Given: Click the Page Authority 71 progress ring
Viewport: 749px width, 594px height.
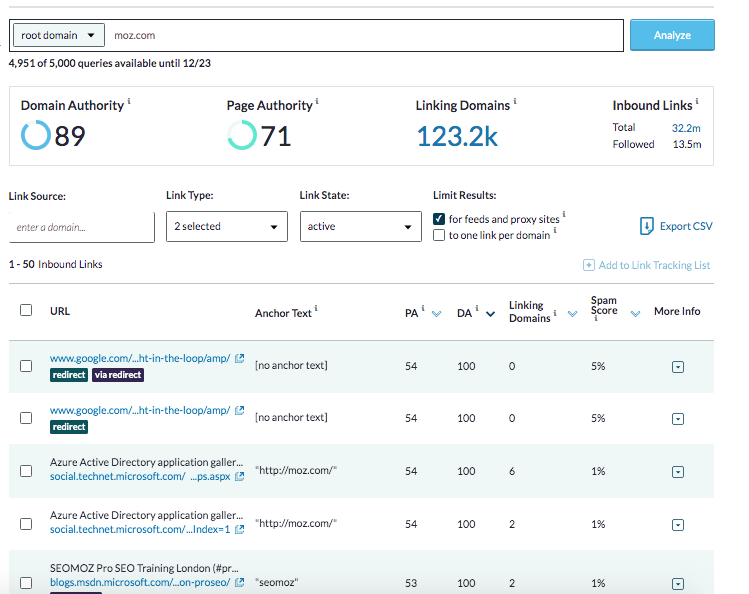Looking at the screenshot, I should [x=242, y=135].
